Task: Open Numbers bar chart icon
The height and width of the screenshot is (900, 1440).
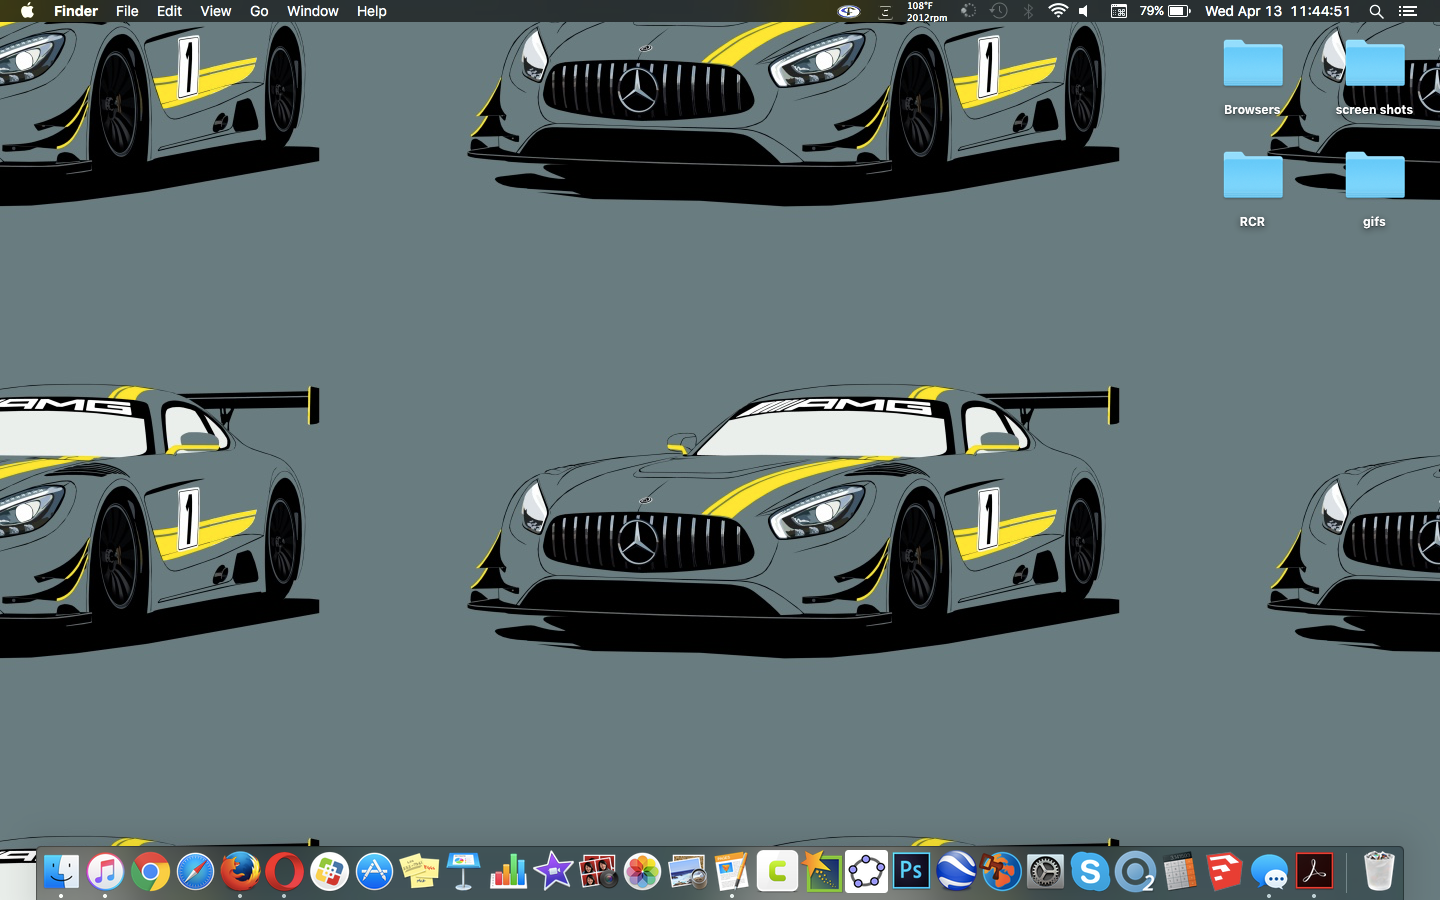Action: point(508,872)
